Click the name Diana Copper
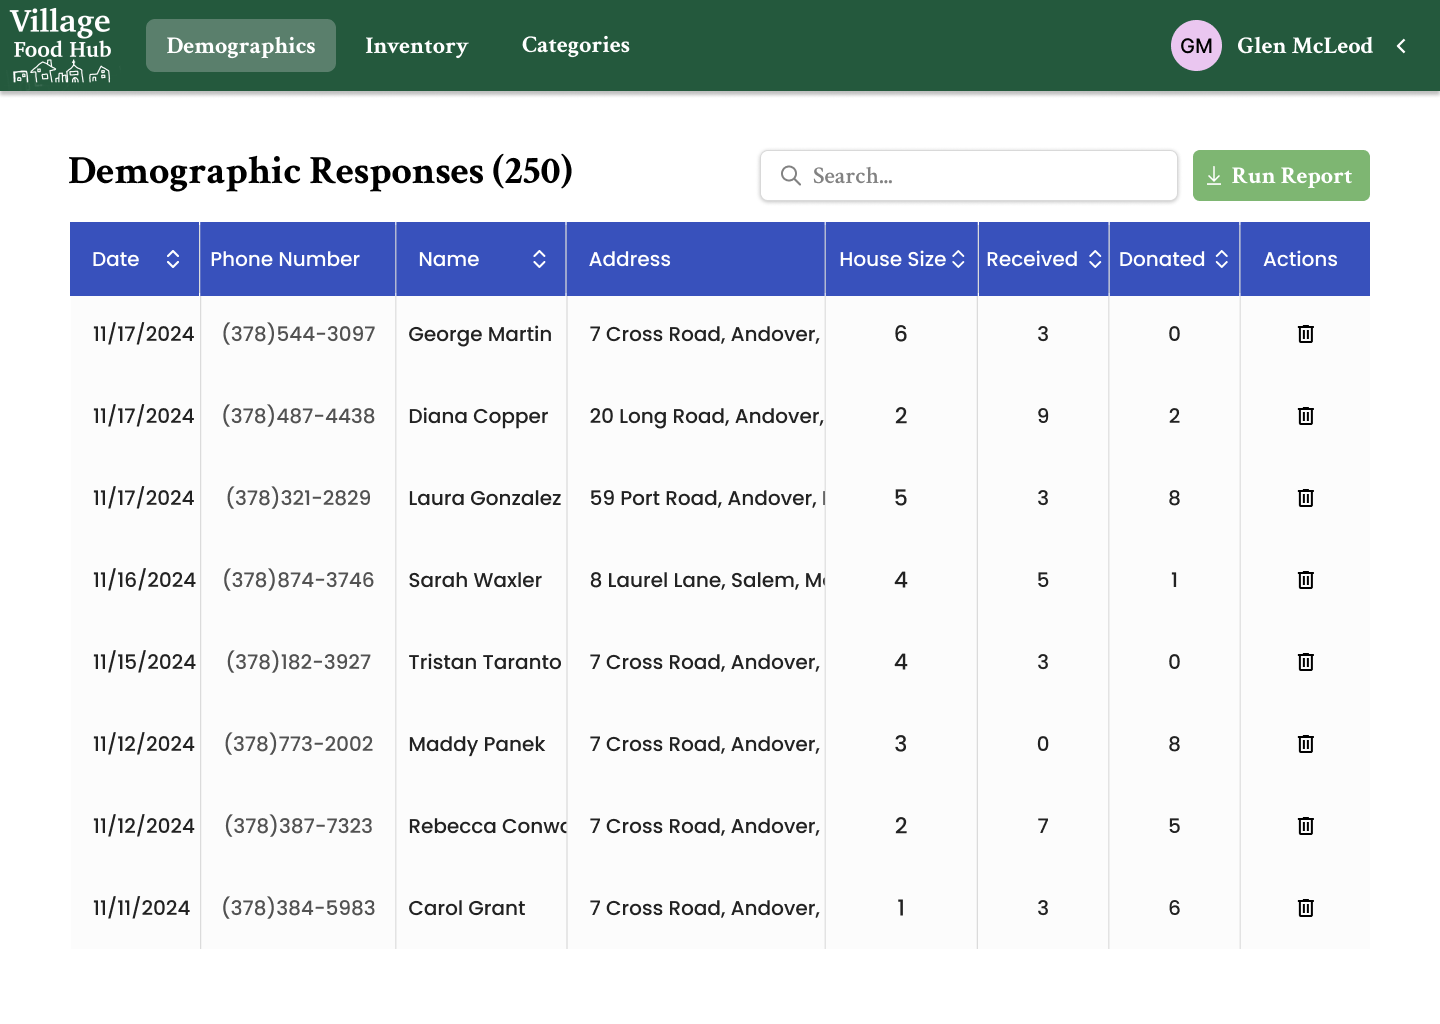Image resolution: width=1440 pixels, height=1024 pixels. pyautogui.click(x=478, y=416)
